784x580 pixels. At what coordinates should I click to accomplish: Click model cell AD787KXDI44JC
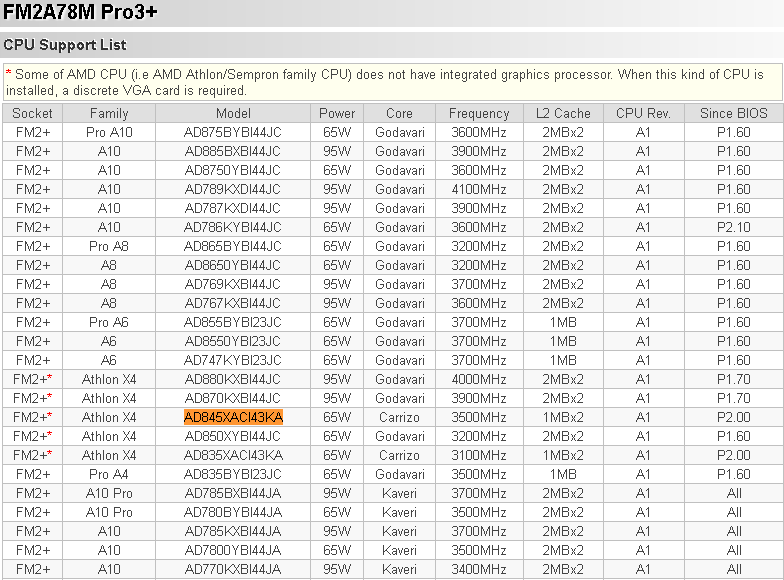pyautogui.click(x=233, y=208)
